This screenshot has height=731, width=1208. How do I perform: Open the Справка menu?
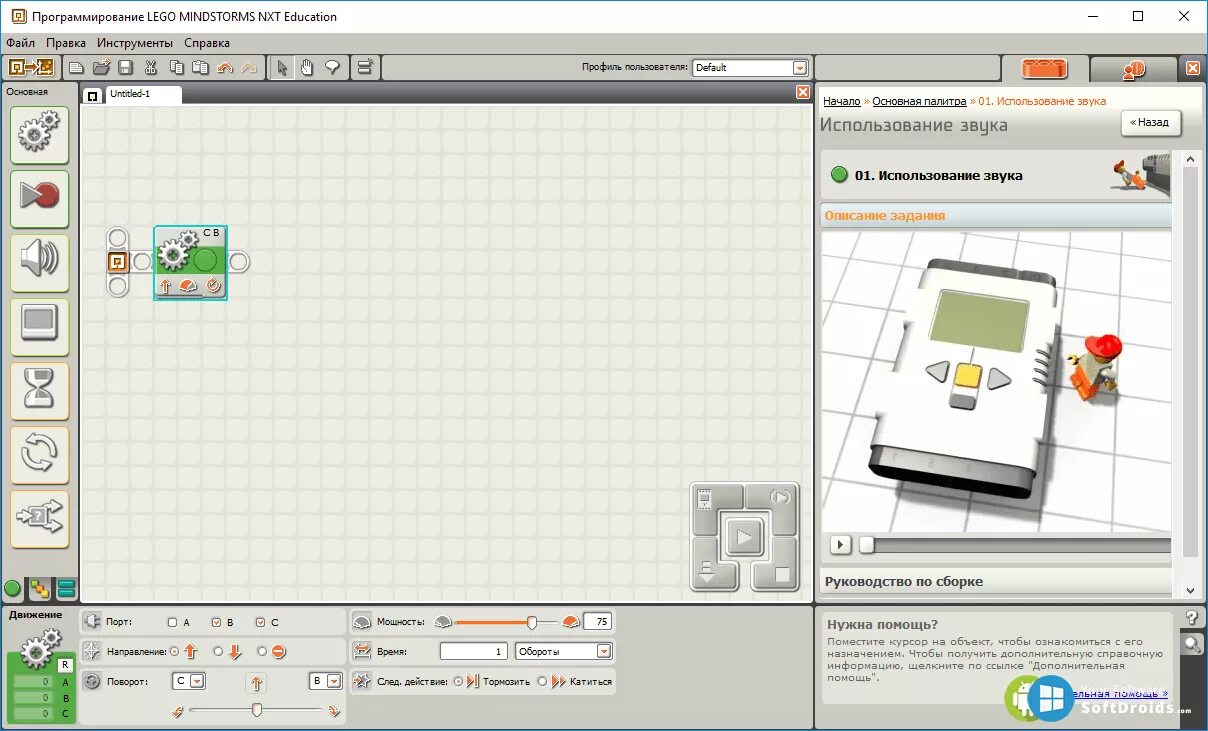point(207,43)
